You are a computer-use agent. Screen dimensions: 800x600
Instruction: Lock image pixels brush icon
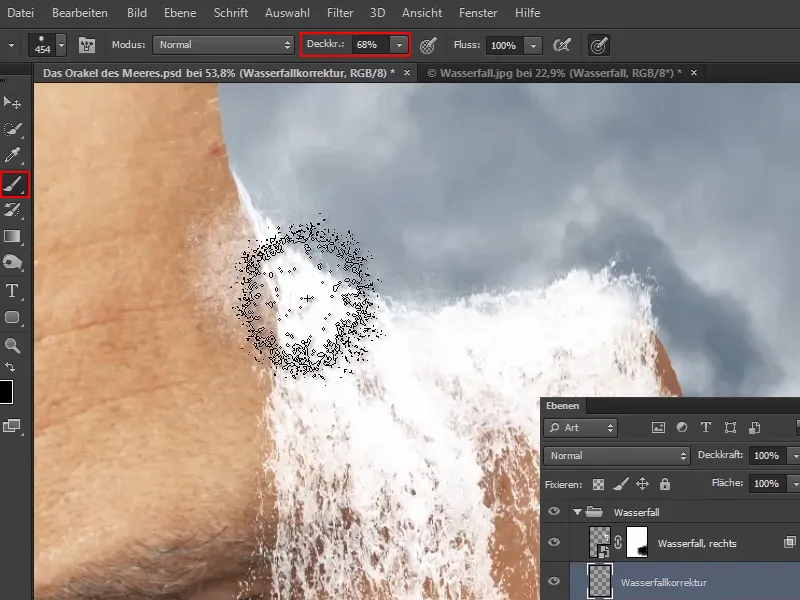(620, 484)
